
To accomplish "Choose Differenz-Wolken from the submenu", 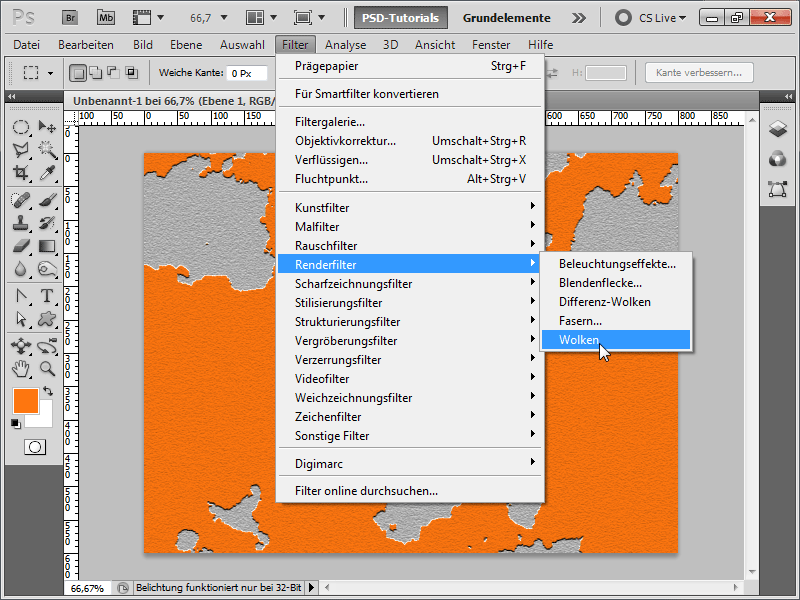I will tap(616, 302).
